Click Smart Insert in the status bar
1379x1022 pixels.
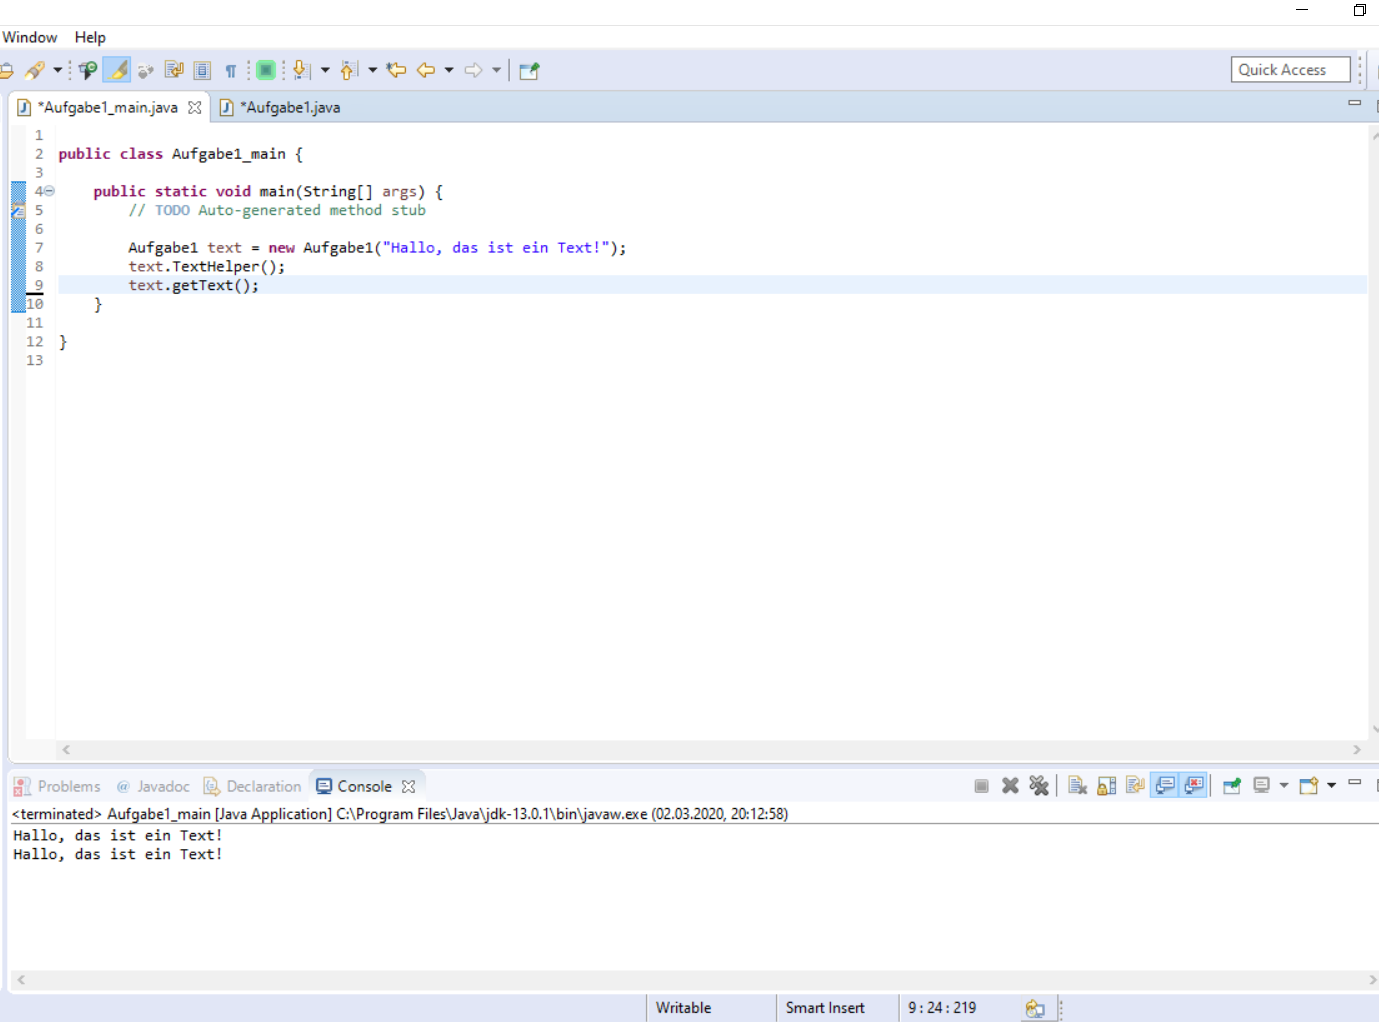pyautogui.click(x=823, y=1007)
